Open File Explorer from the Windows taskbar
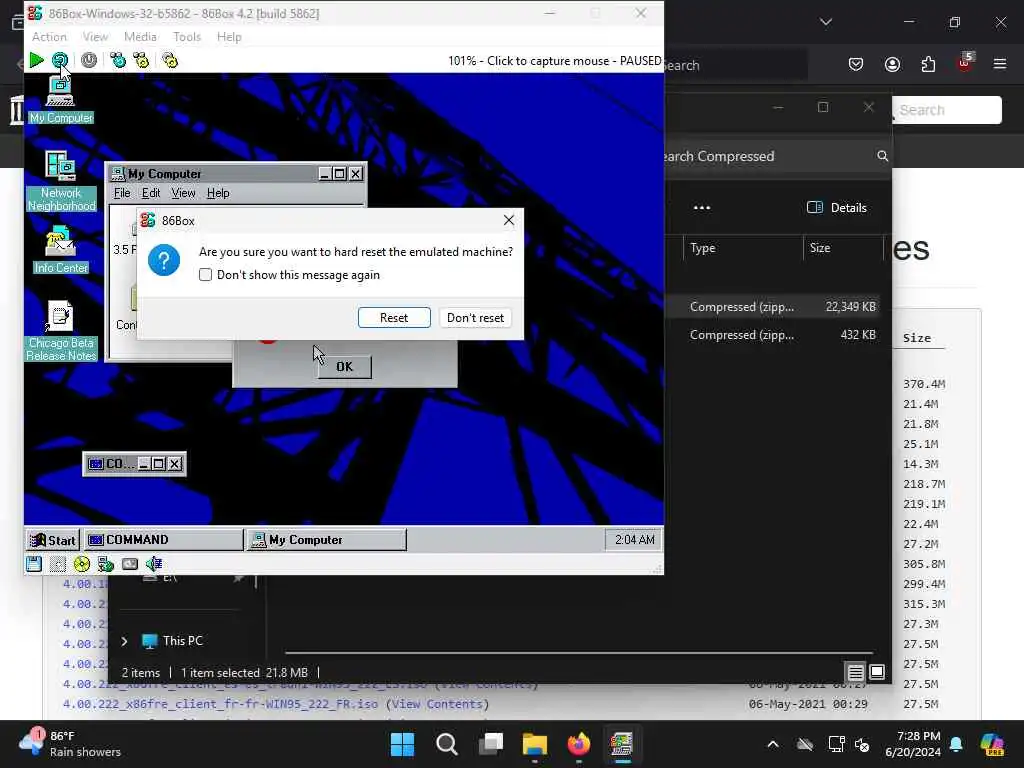 pos(535,744)
